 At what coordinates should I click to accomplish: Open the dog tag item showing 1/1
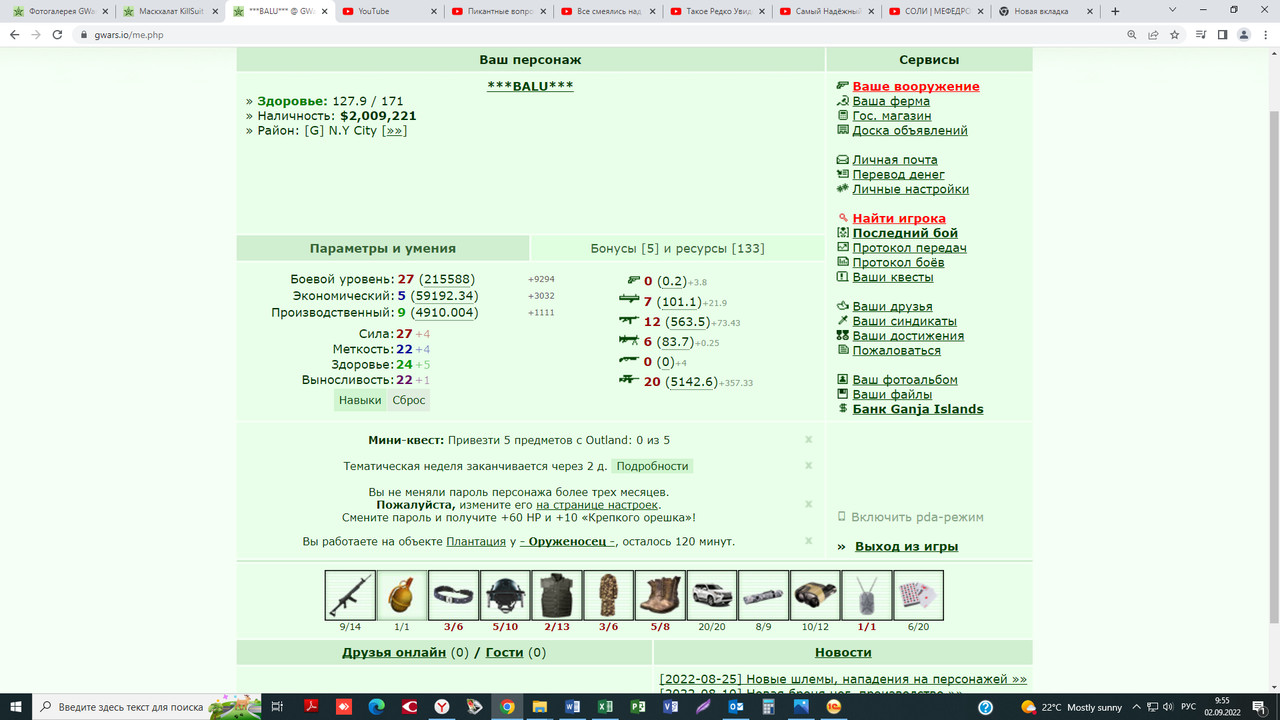tap(866, 595)
